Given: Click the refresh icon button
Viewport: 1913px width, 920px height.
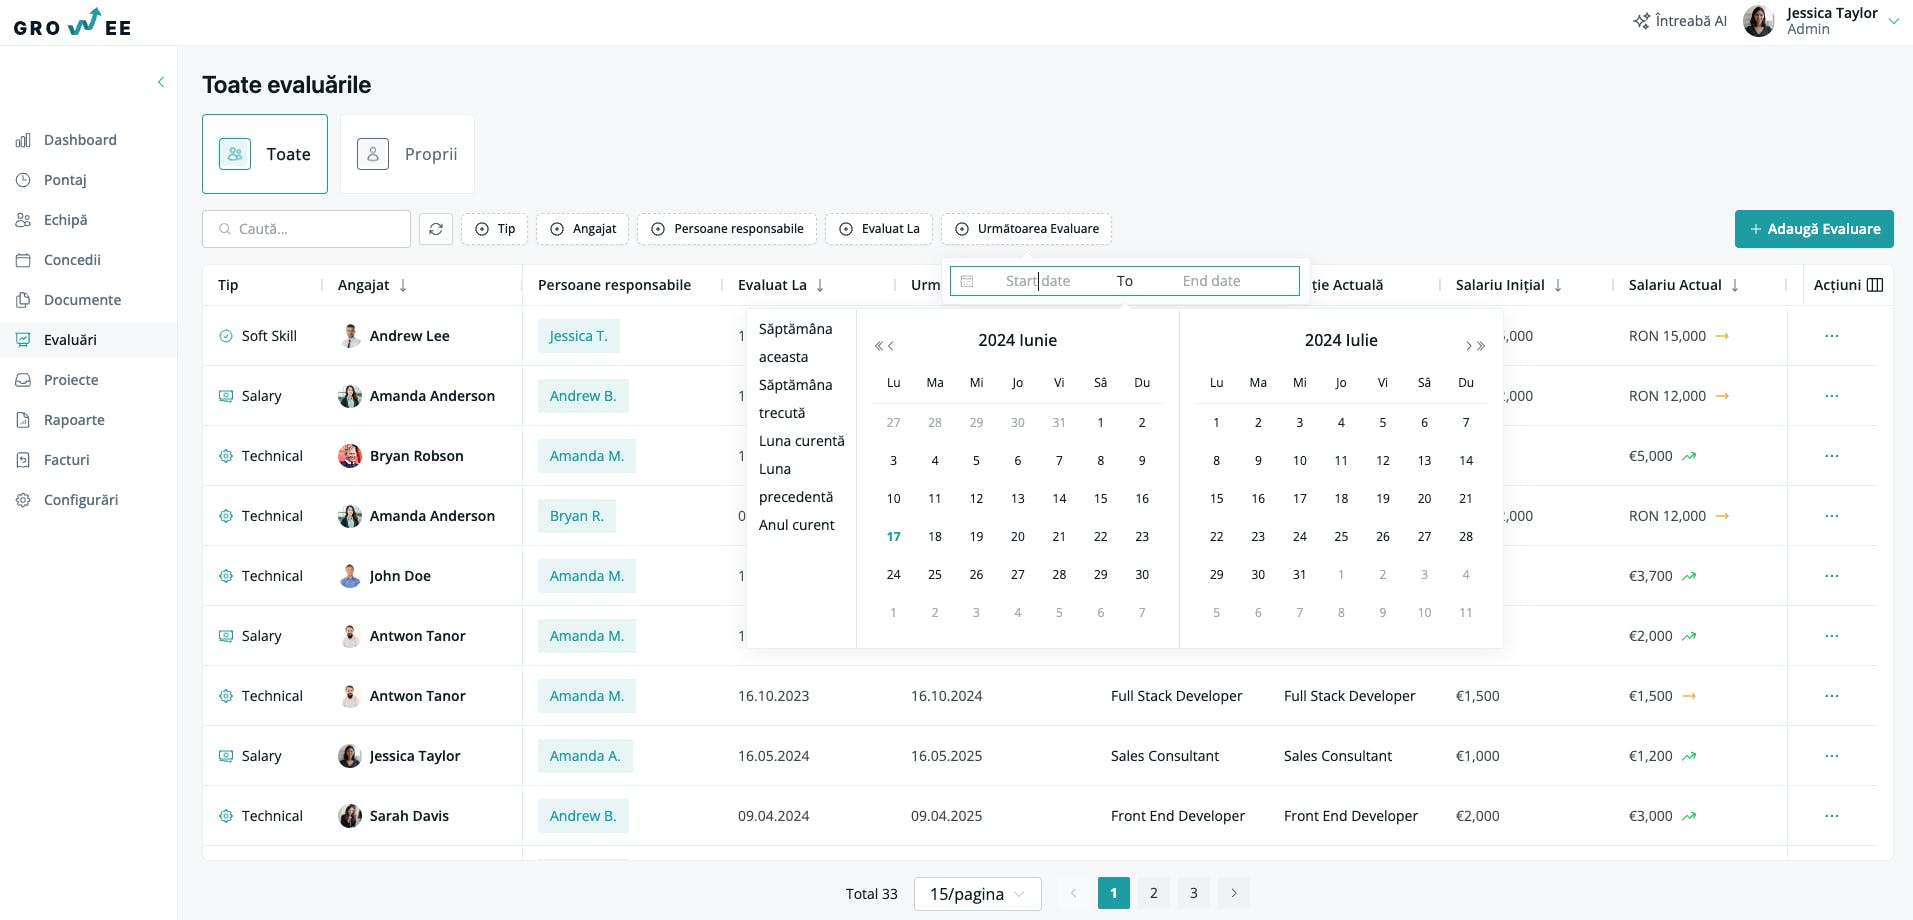Looking at the screenshot, I should pyautogui.click(x=436, y=229).
